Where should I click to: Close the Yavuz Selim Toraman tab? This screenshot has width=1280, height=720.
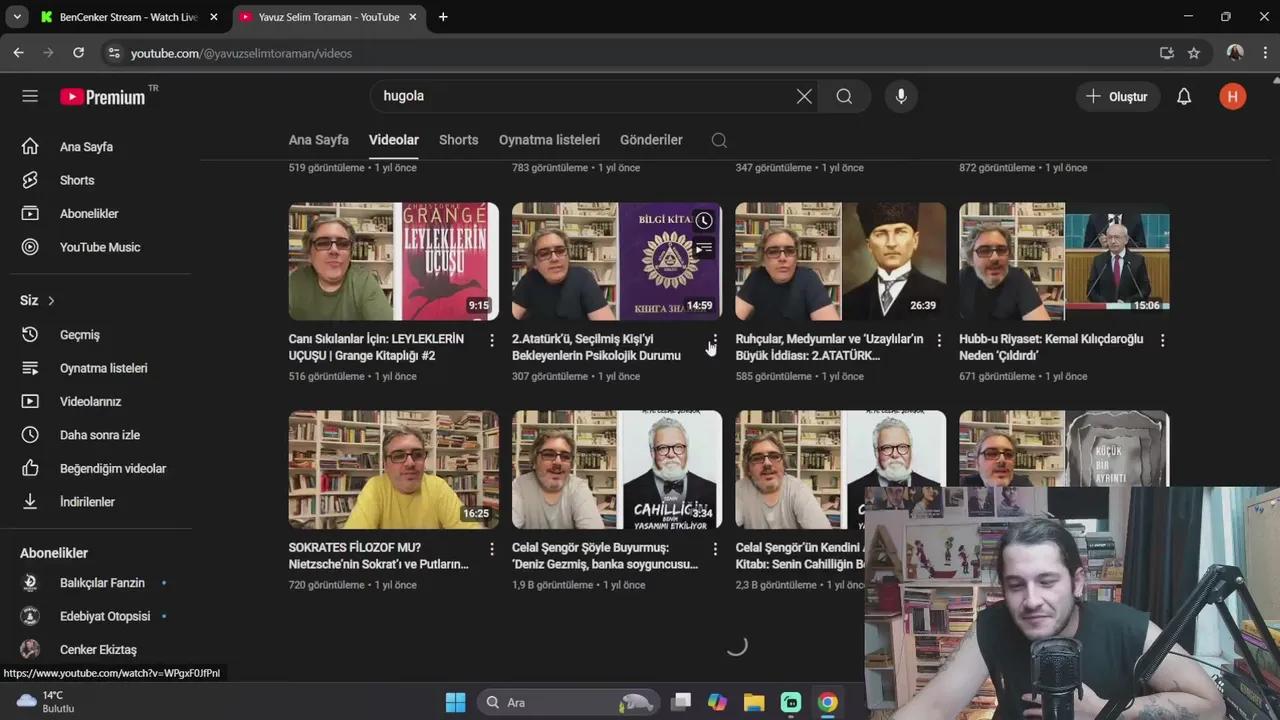(414, 17)
